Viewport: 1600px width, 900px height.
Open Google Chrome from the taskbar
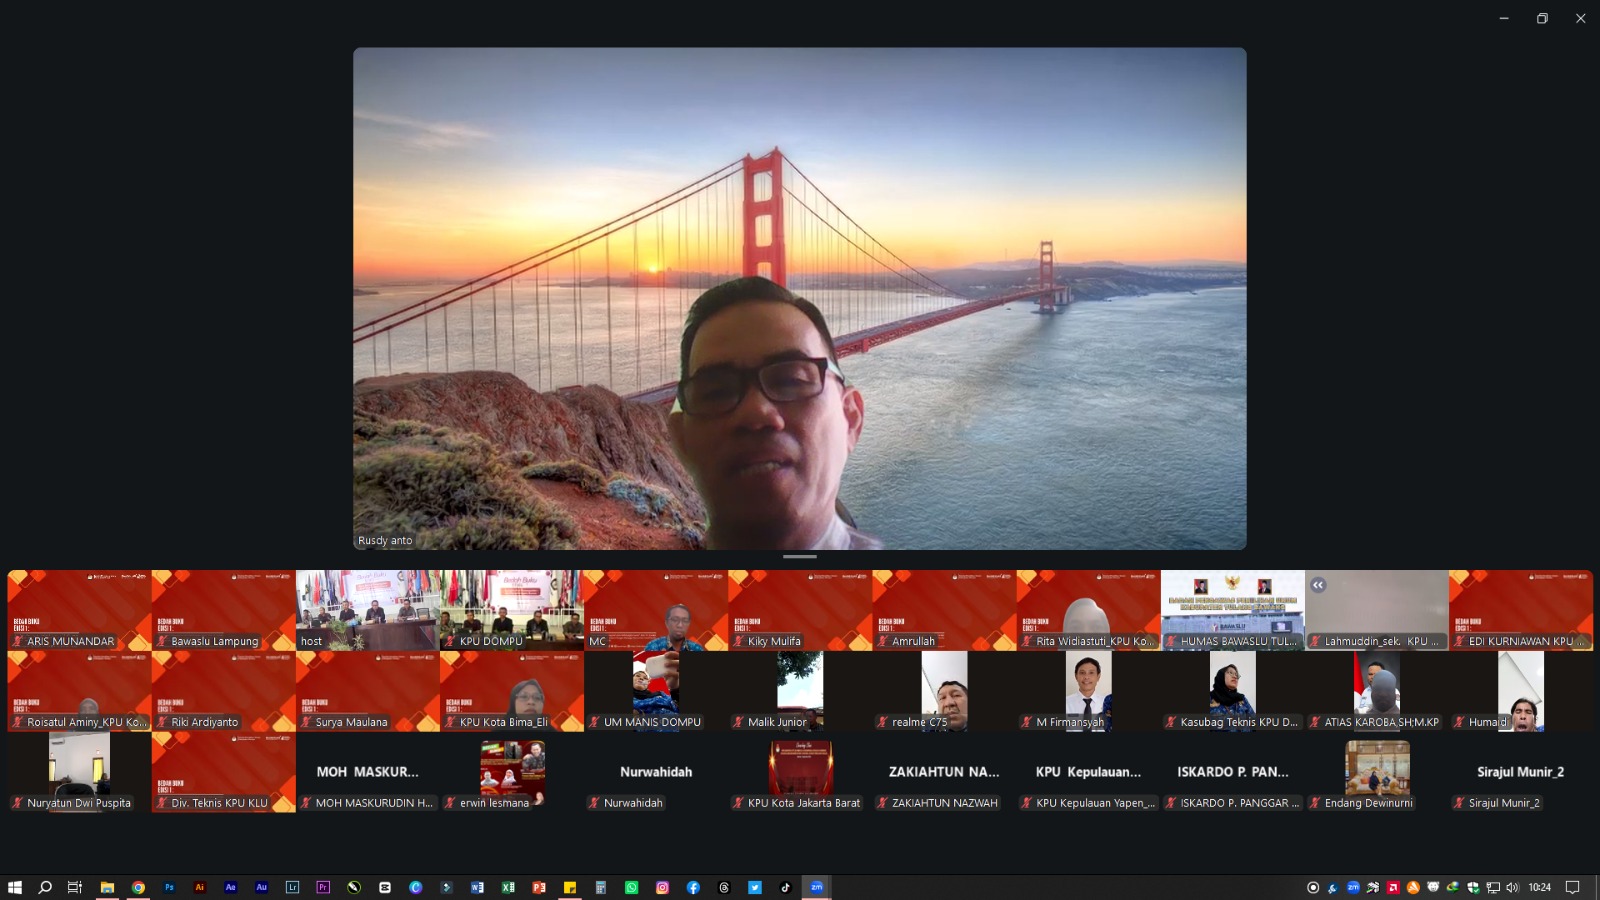click(x=138, y=887)
